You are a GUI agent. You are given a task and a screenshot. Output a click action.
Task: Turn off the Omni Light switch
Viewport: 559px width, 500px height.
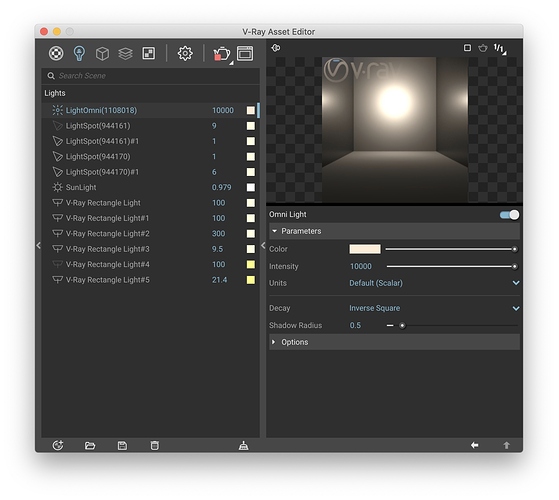[x=509, y=215]
